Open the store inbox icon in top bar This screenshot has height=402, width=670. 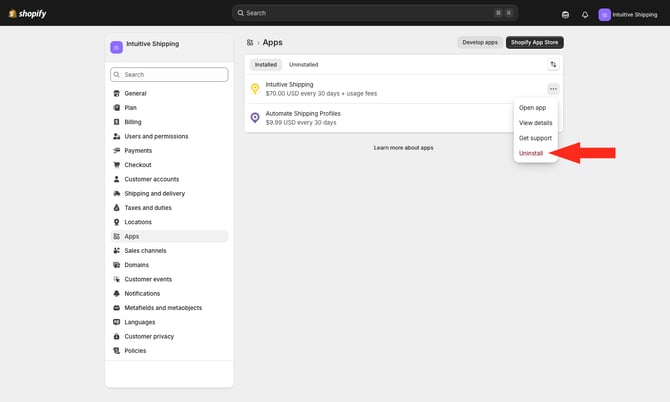[x=565, y=15]
